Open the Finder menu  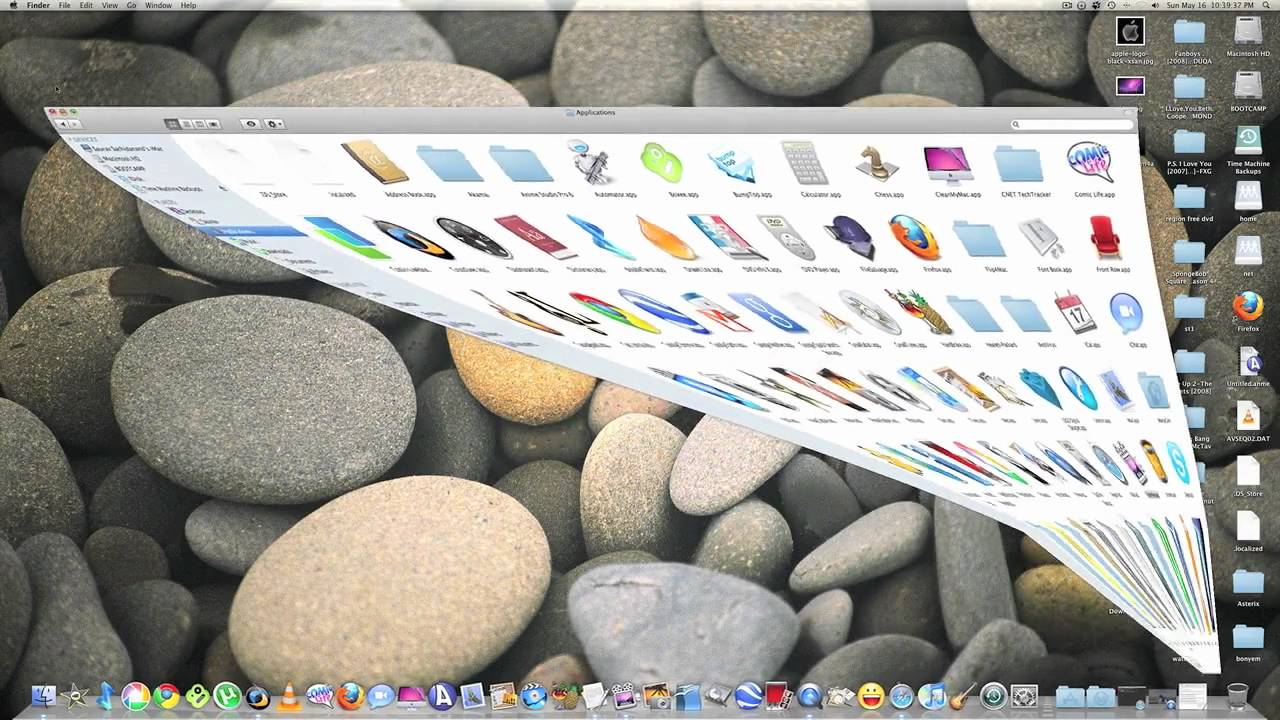[38, 6]
